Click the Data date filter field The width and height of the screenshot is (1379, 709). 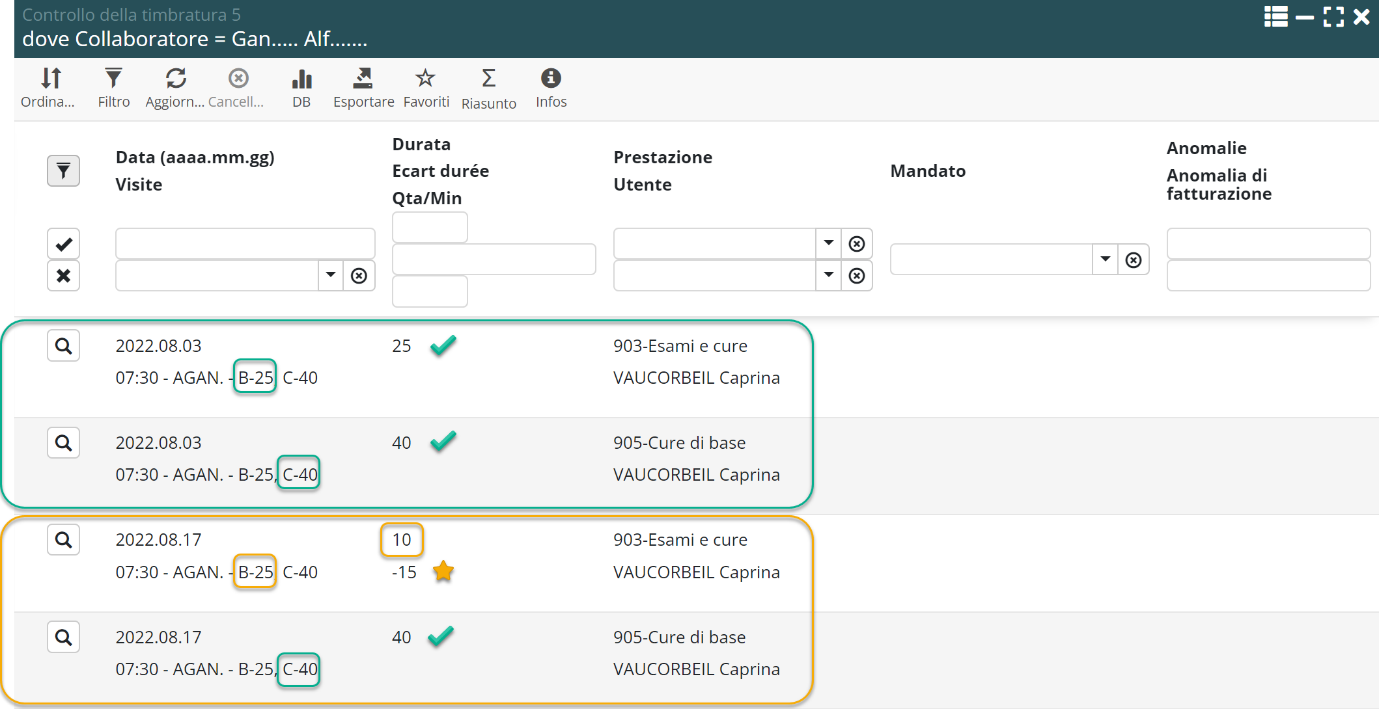click(x=245, y=244)
